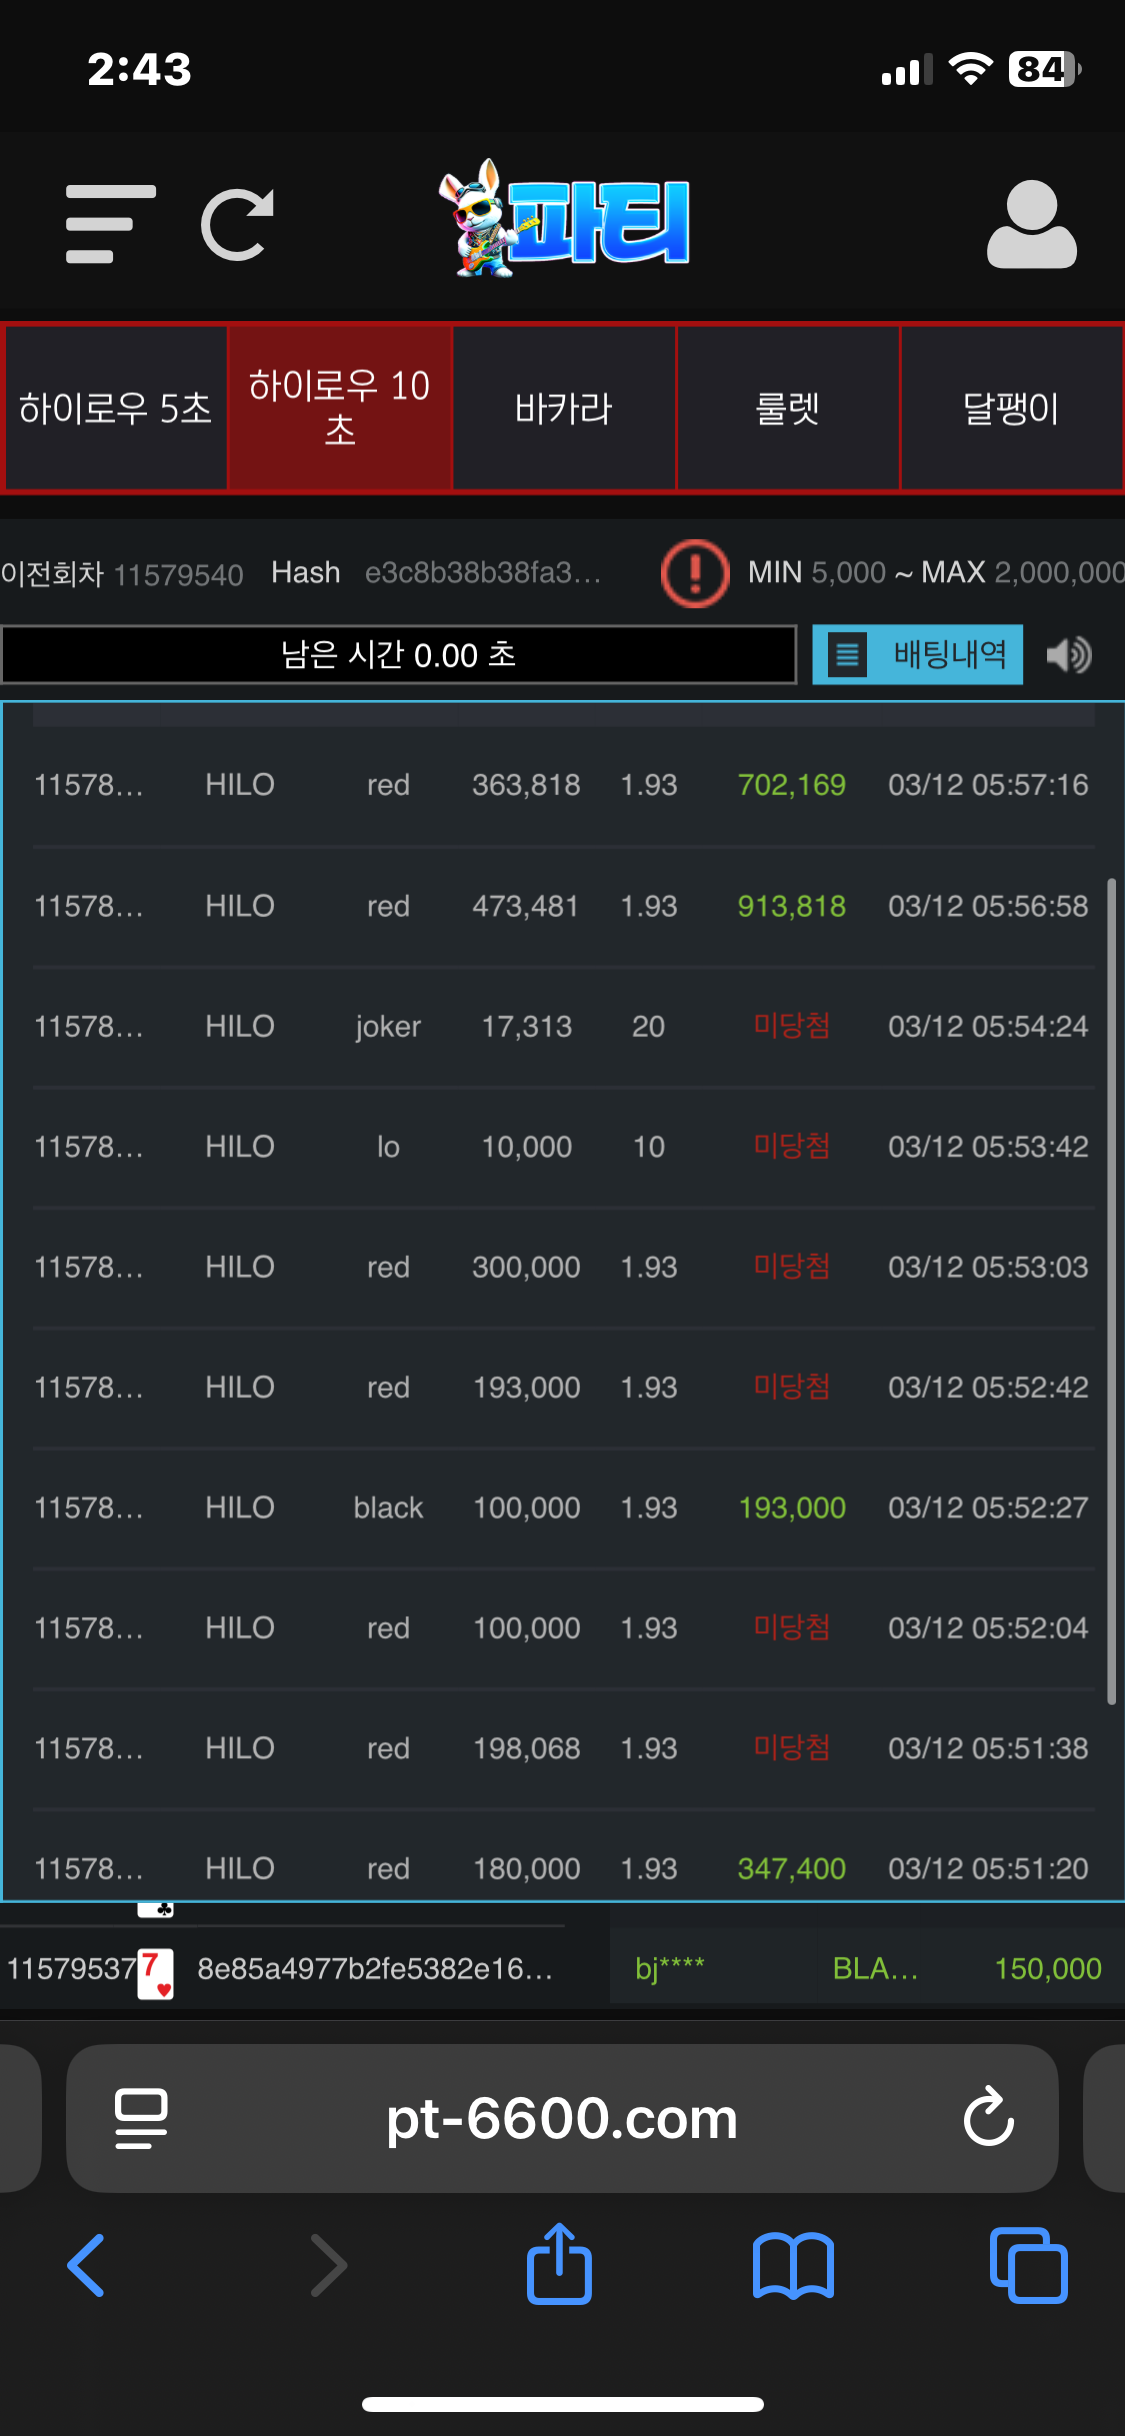
Task: Open the hamburger menu icon
Action: coord(110,224)
